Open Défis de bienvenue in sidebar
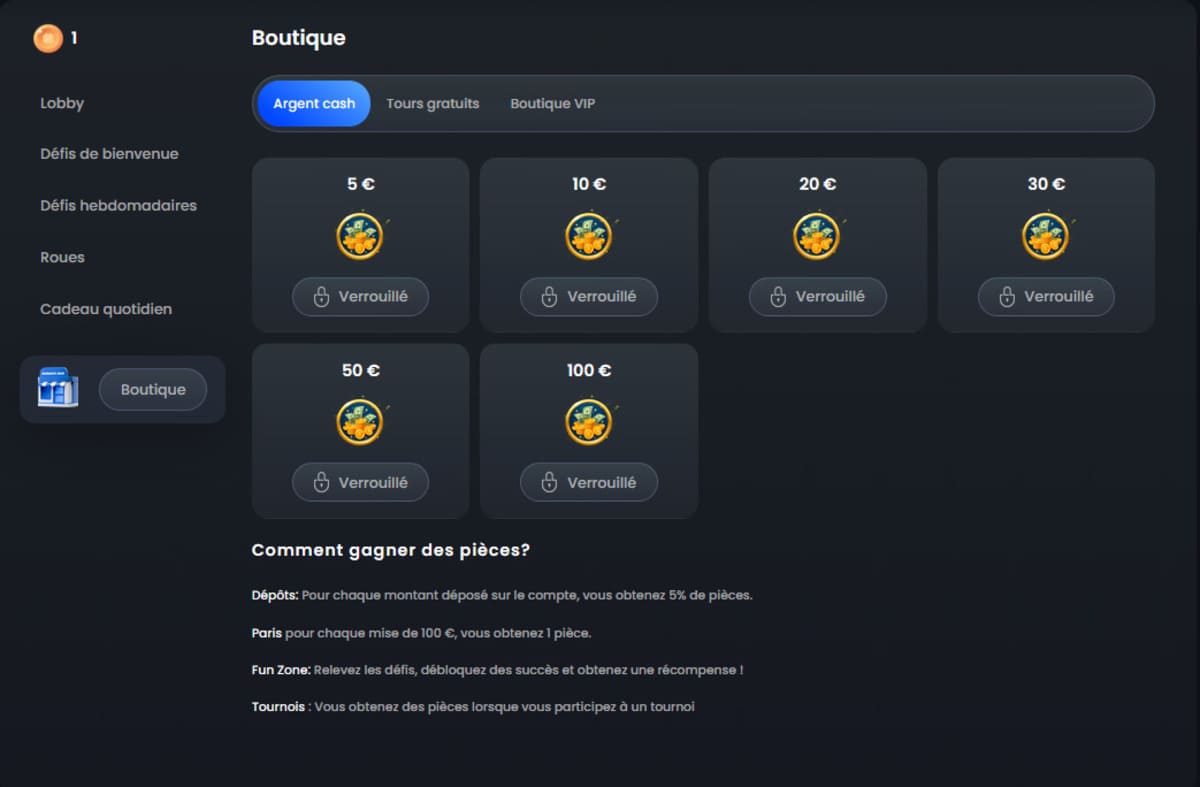The image size is (1200, 787). pyautogui.click(x=109, y=154)
